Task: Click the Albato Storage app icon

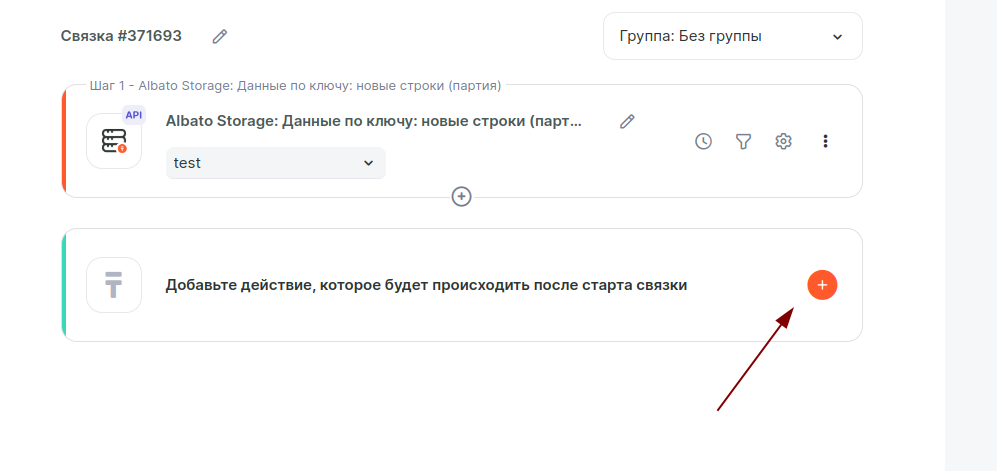Action: [x=113, y=141]
